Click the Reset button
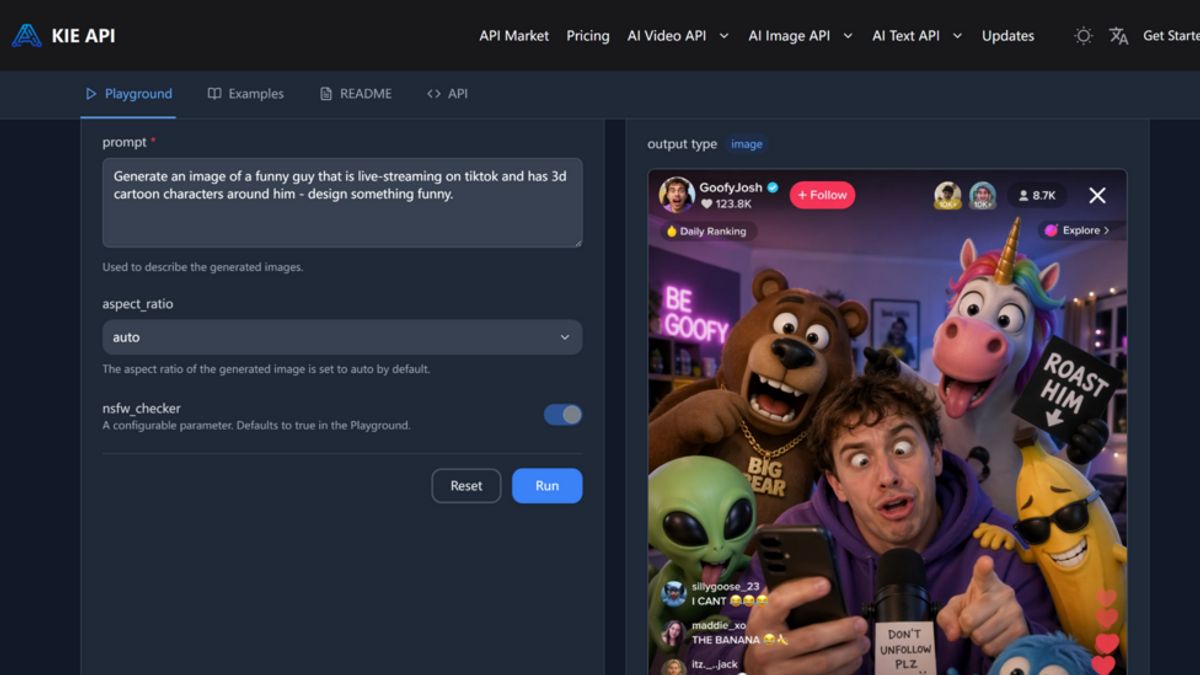This screenshot has width=1200, height=675. point(466,486)
